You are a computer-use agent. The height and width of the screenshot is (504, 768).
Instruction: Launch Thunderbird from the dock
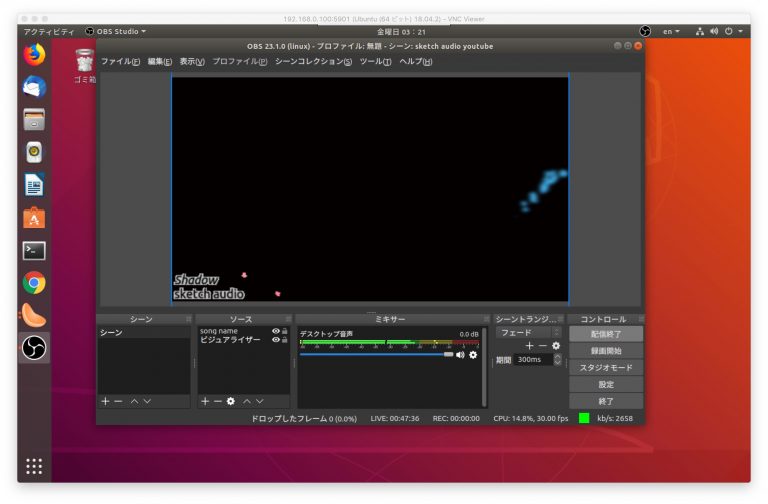pos(34,87)
